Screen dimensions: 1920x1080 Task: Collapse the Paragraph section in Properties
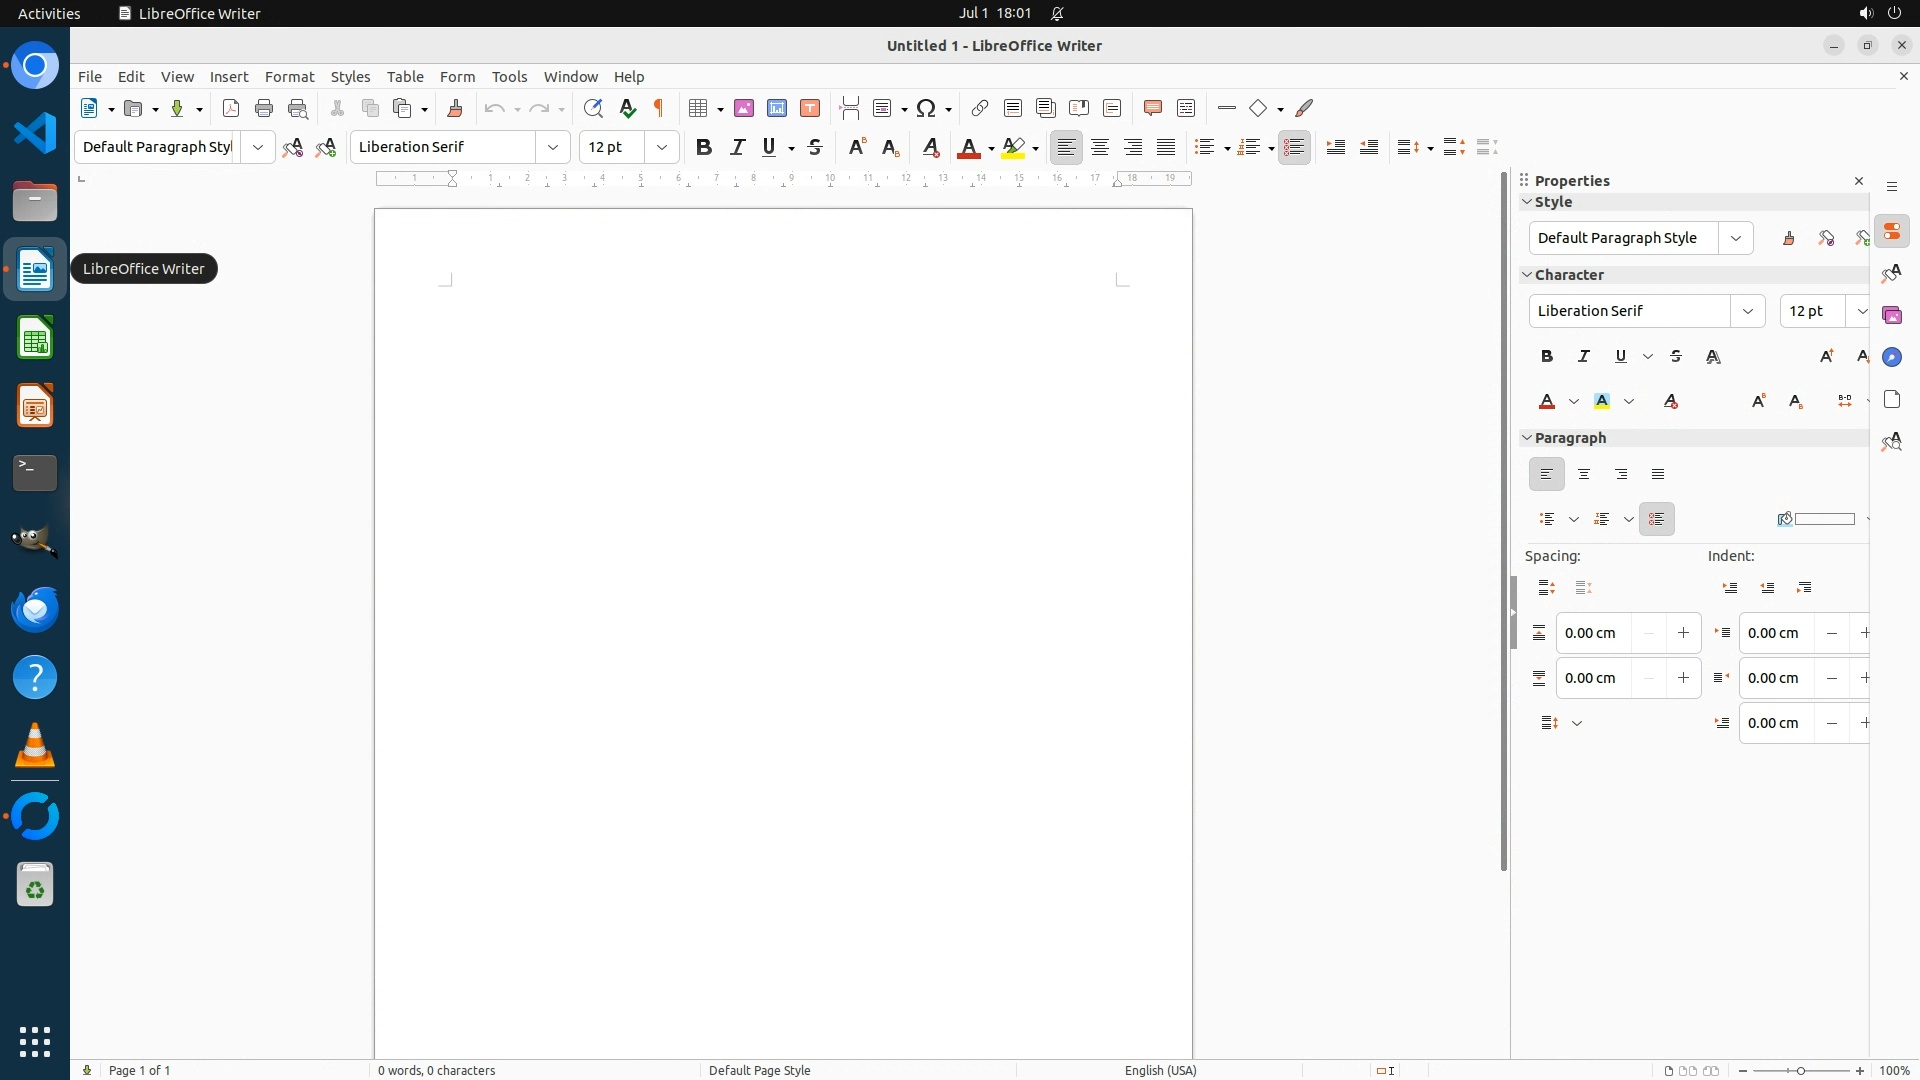tap(1527, 438)
